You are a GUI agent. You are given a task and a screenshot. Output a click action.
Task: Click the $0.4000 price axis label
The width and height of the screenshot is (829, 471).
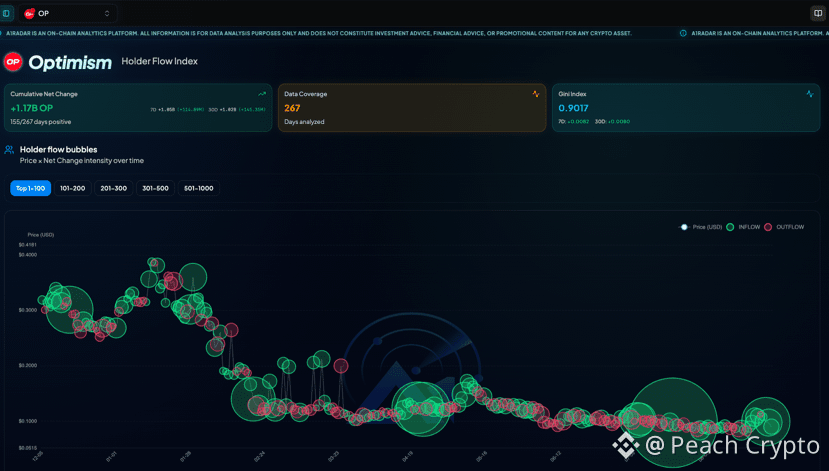[x=27, y=255]
